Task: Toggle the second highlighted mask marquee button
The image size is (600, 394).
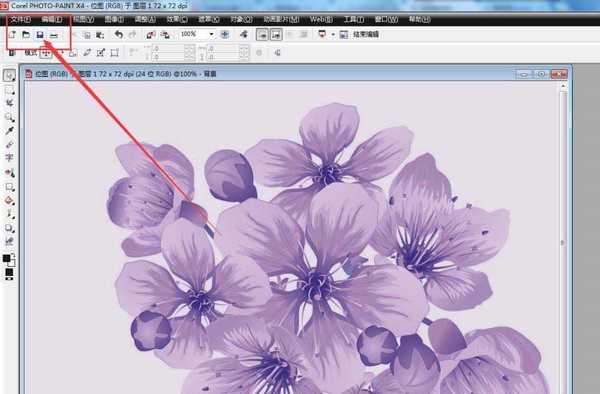Action: pos(276,35)
